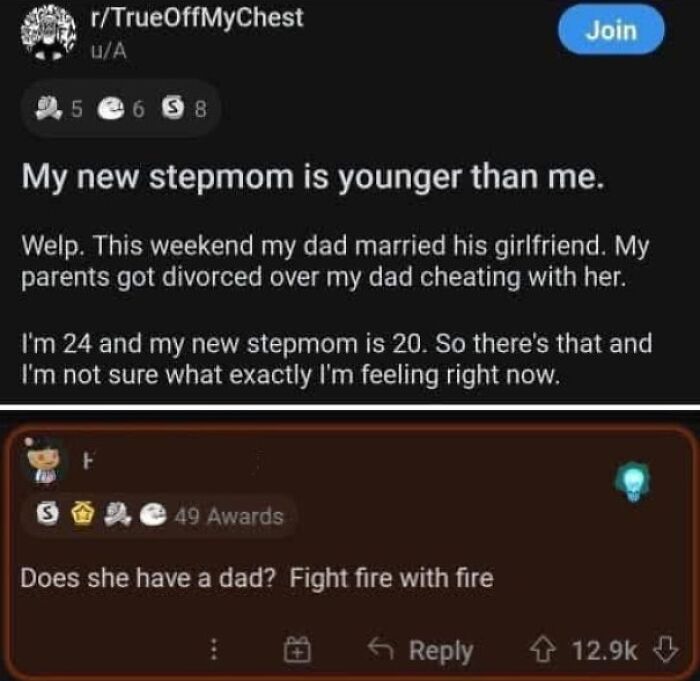
Task: Click the wholesome seal award with count 6
Action: [x=121, y=109]
